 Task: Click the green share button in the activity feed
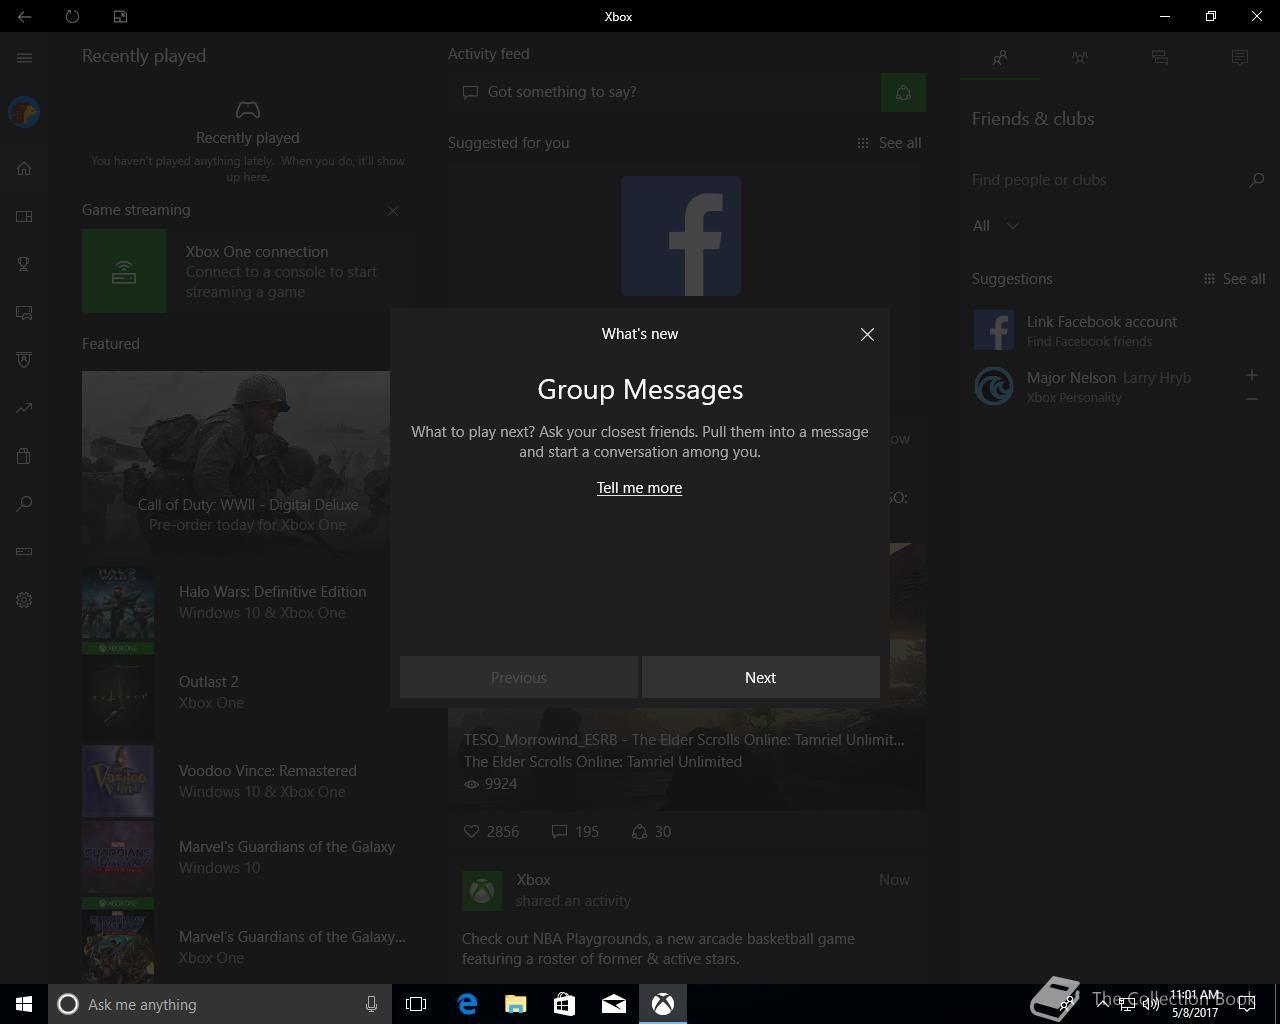(903, 93)
